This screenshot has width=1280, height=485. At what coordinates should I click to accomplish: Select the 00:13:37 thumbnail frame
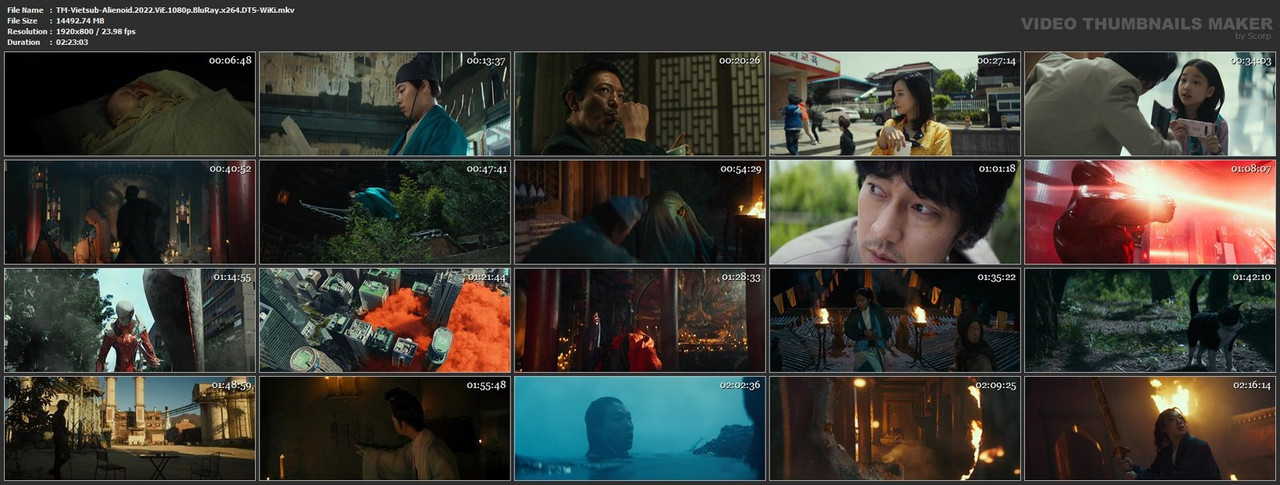pyautogui.click(x=385, y=104)
